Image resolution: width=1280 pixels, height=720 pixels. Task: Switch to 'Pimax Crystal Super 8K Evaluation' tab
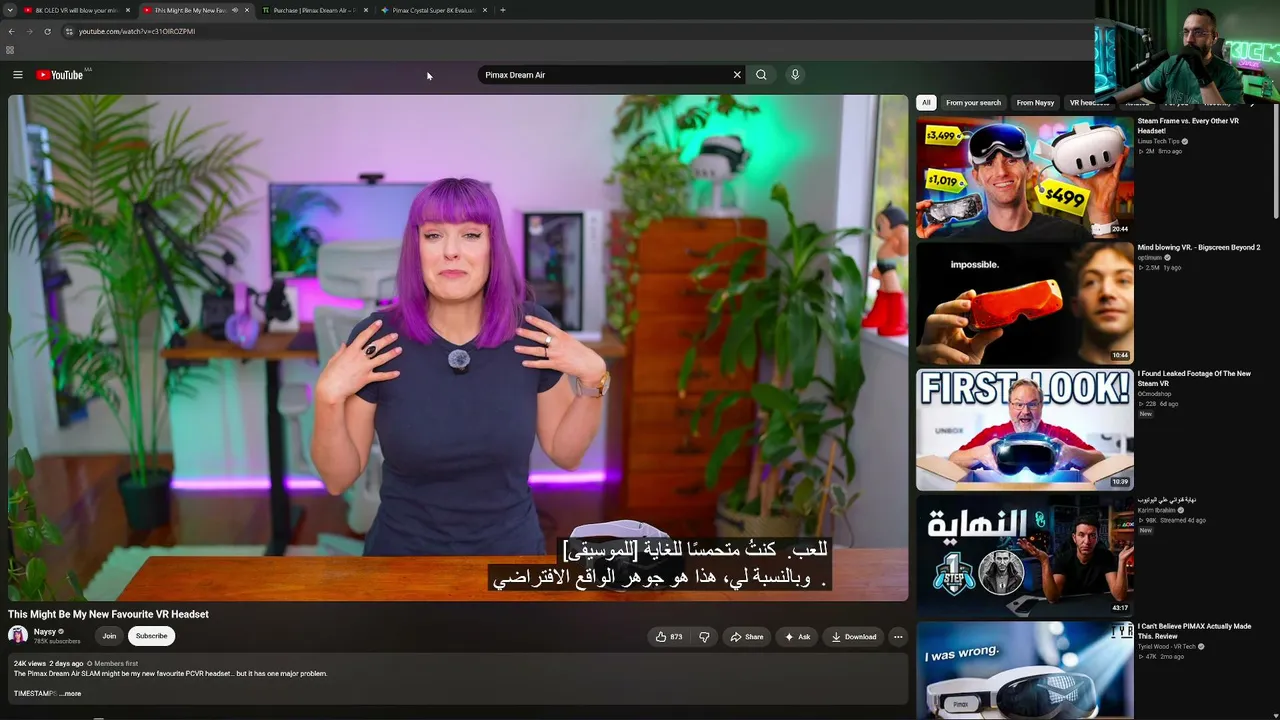(x=434, y=10)
